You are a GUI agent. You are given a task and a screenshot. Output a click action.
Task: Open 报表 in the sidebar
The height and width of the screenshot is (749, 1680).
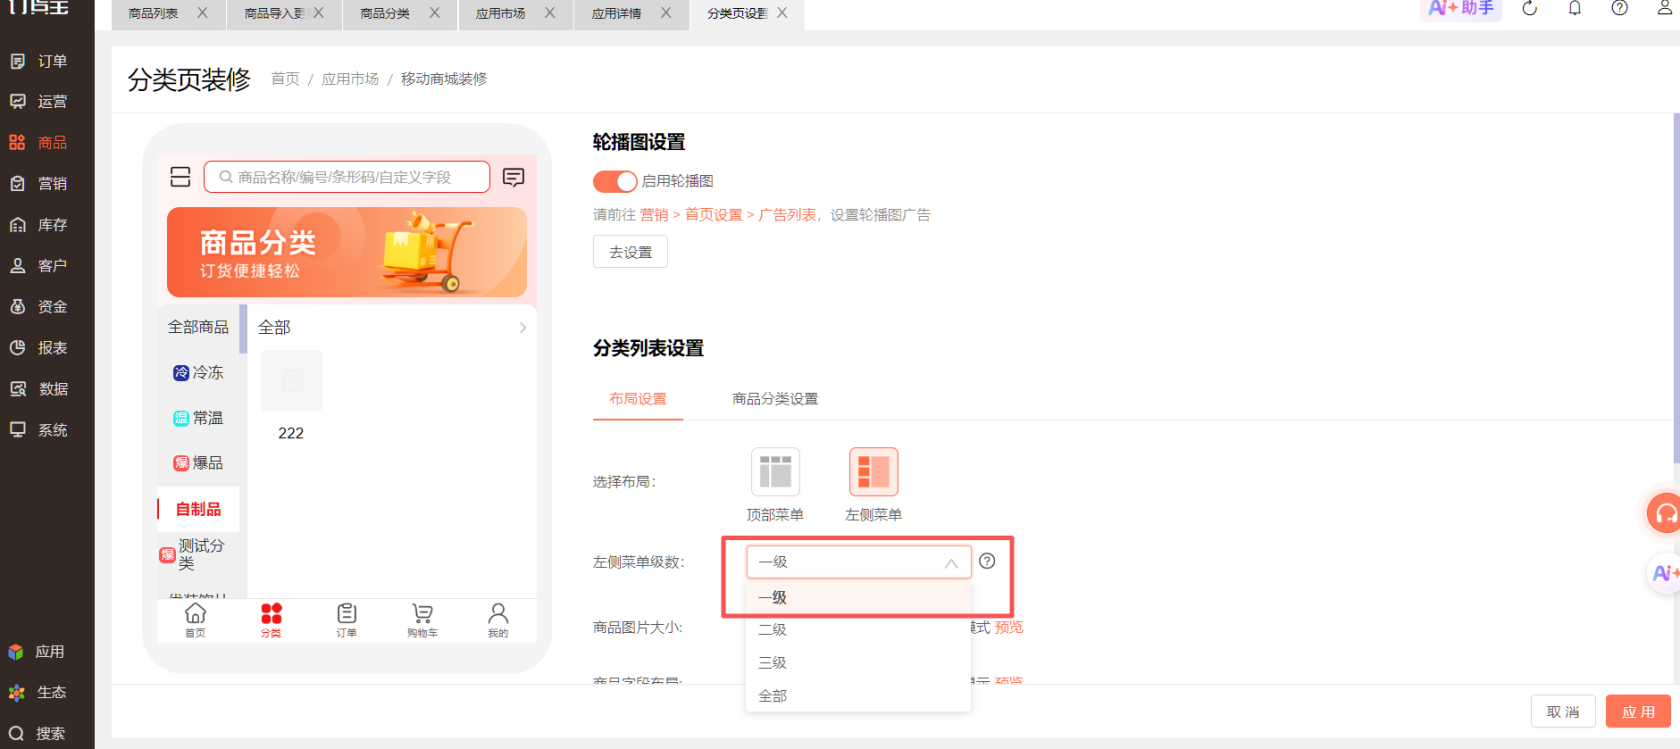point(40,348)
